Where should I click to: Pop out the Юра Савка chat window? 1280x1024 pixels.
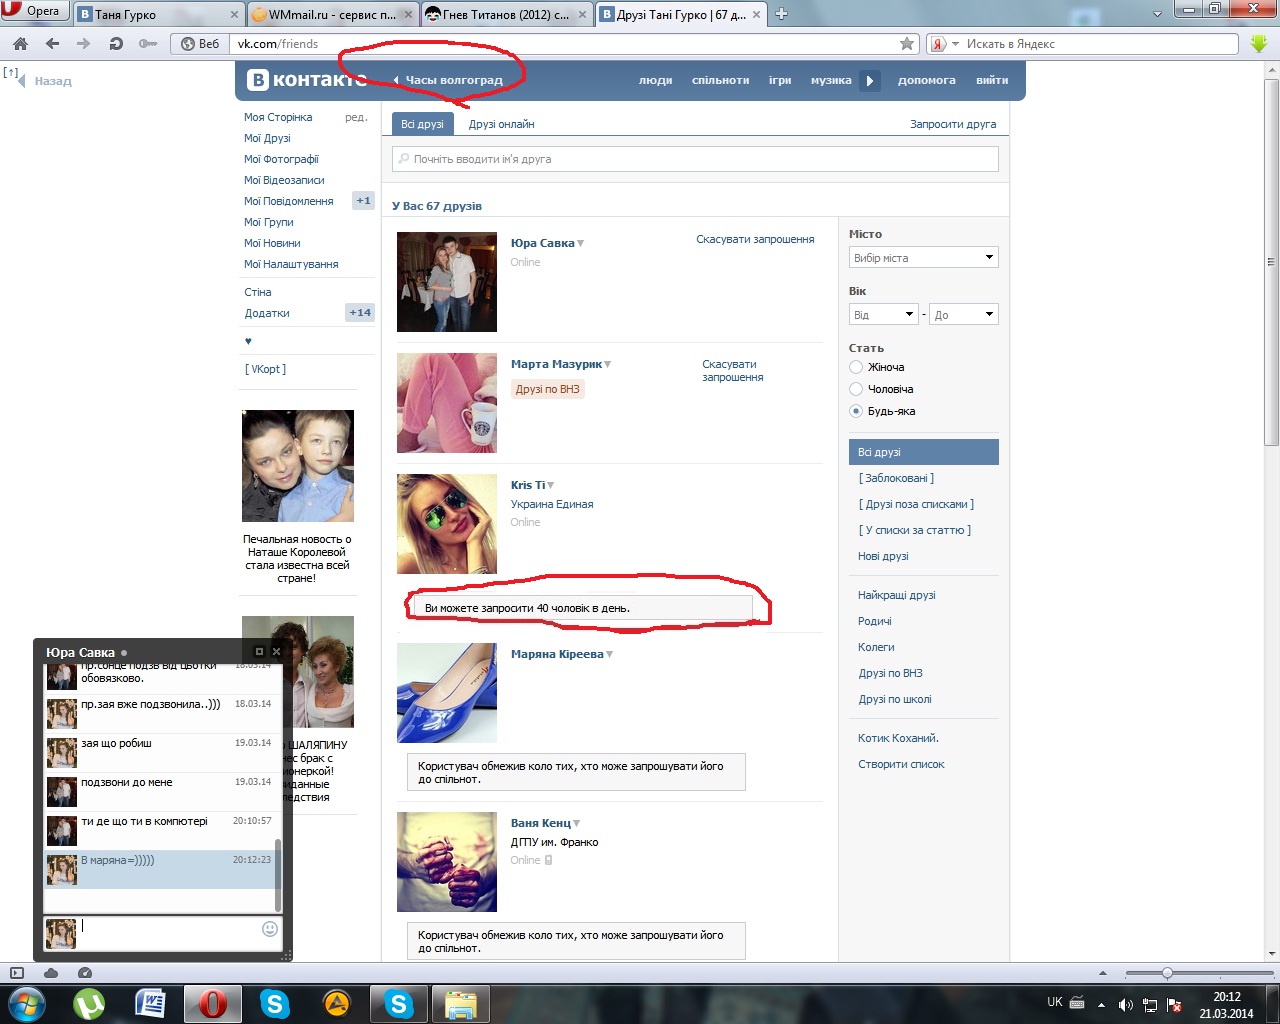pyautogui.click(x=259, y=652)
